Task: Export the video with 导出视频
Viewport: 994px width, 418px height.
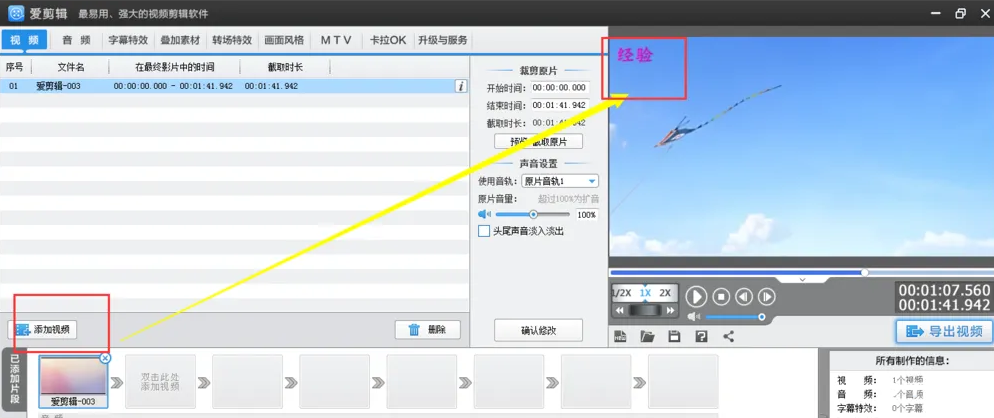Action: (x=945, y=331)
